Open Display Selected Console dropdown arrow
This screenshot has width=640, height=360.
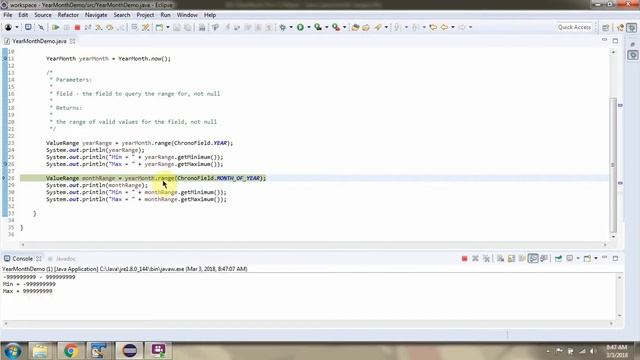[x=578, y=258]
